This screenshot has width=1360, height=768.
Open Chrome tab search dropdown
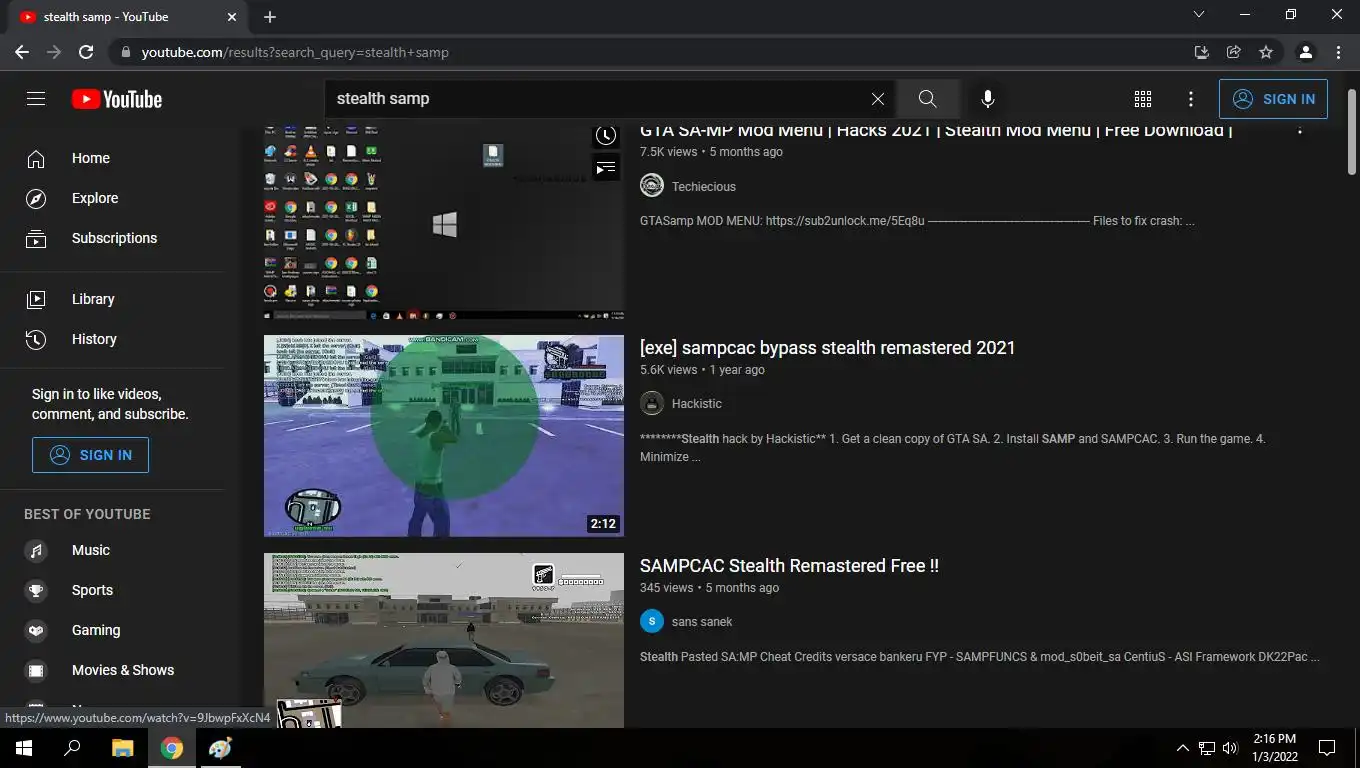[1199, 15]
